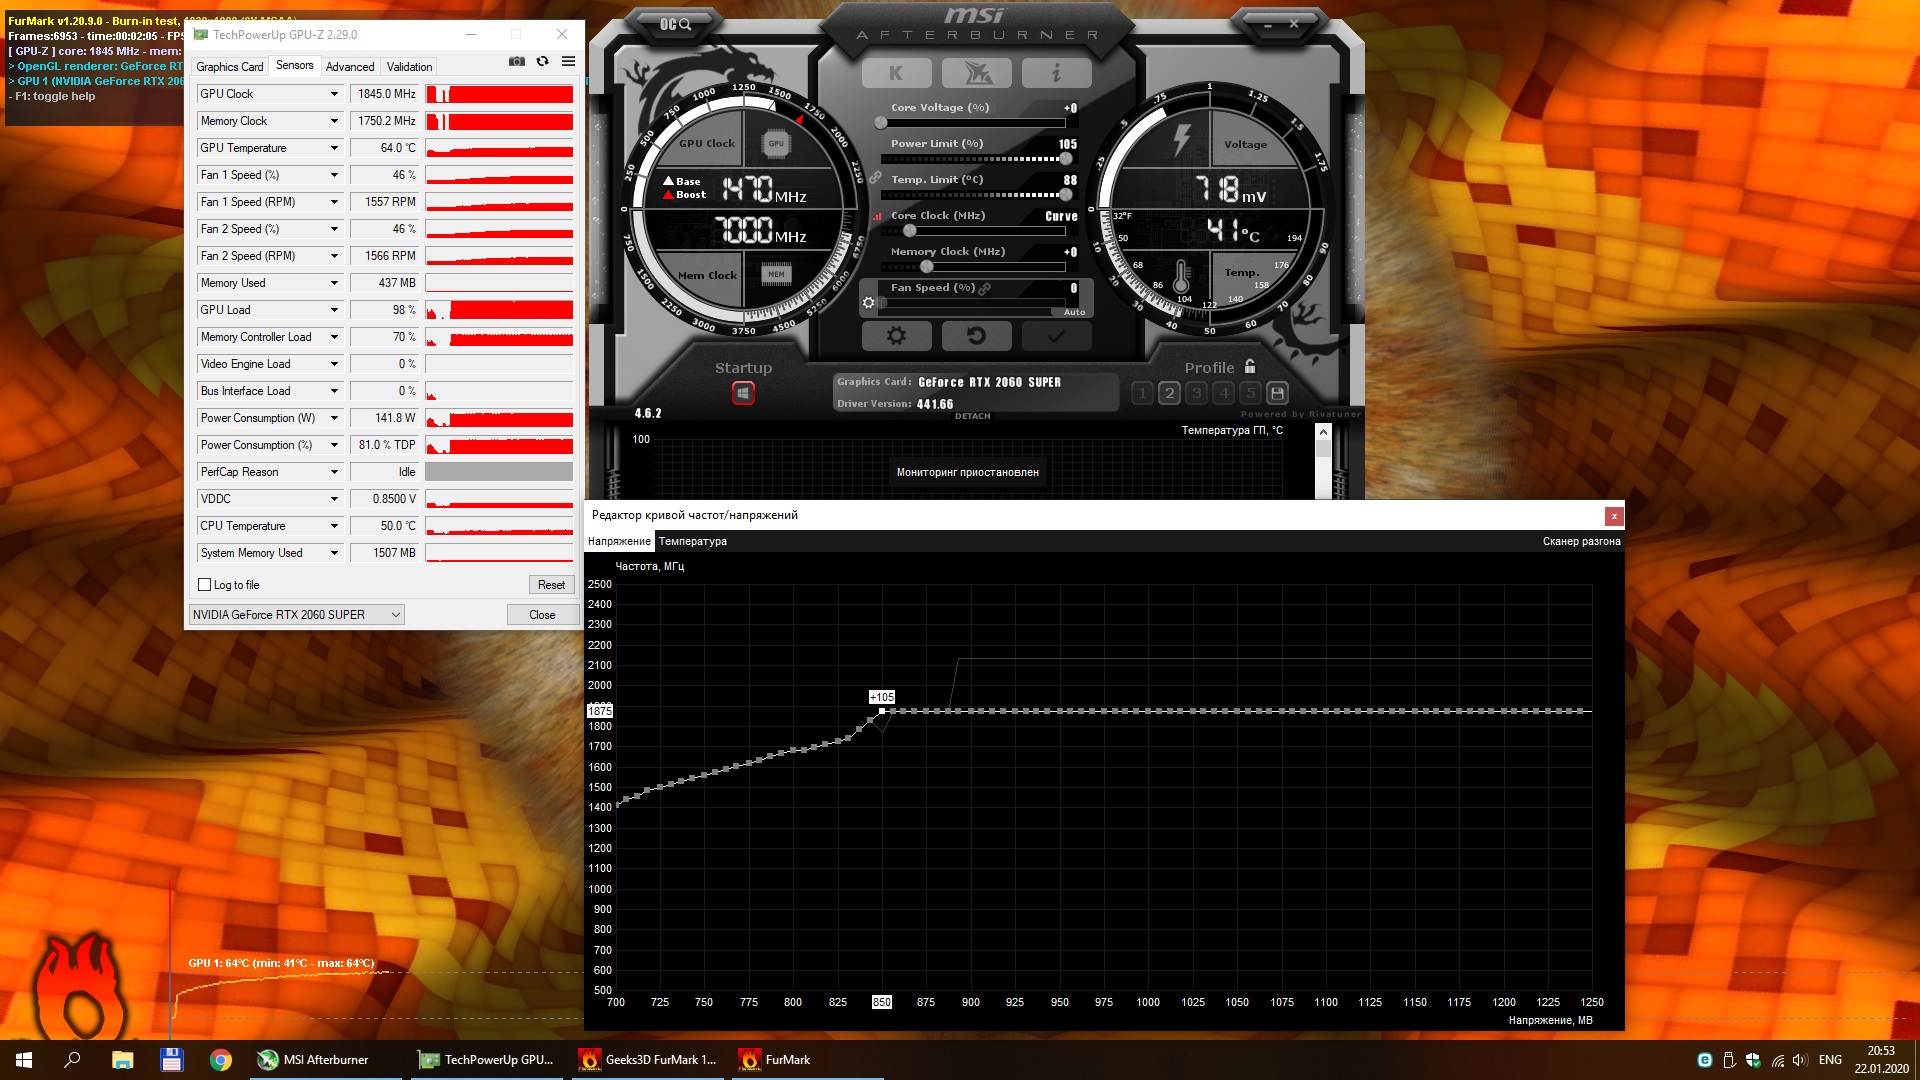Click the Power Limit slider knob
Image resolution: width=1920 pixels, height=1080 pixels.
coord(1066,159)
